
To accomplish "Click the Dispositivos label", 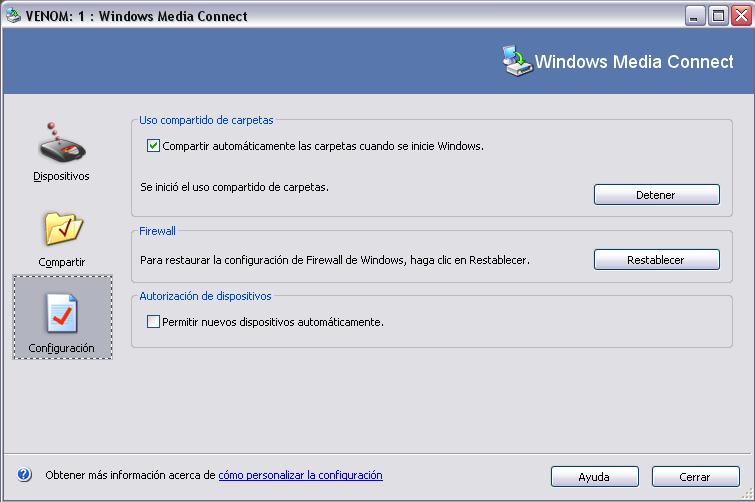I will pos(61,176).
